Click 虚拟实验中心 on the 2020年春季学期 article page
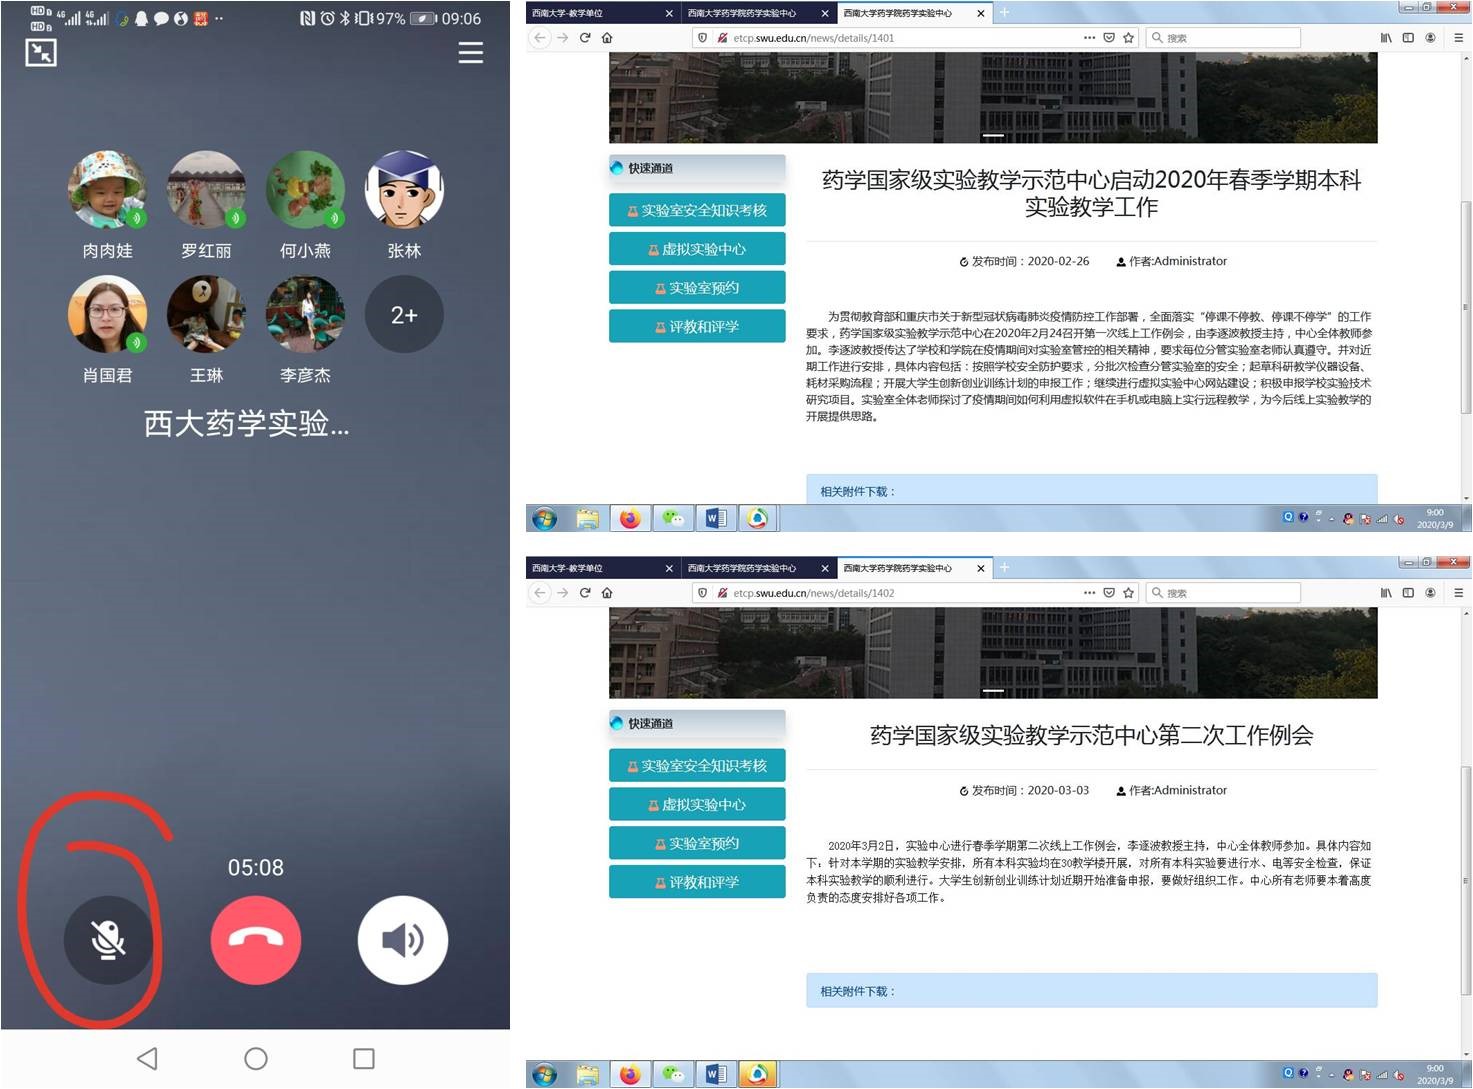The width and height of the screenshot is (1473, 1089). point(697,249)
